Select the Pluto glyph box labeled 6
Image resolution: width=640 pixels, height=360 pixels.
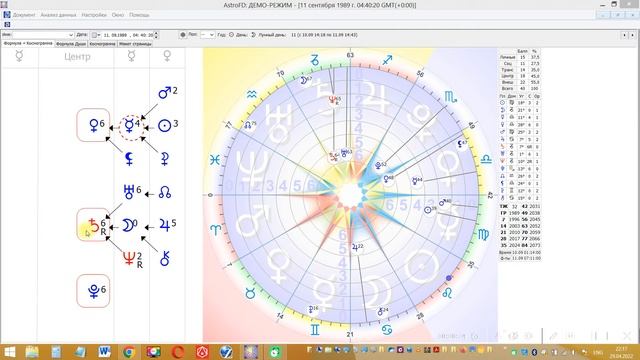click(x=93, y=291)
